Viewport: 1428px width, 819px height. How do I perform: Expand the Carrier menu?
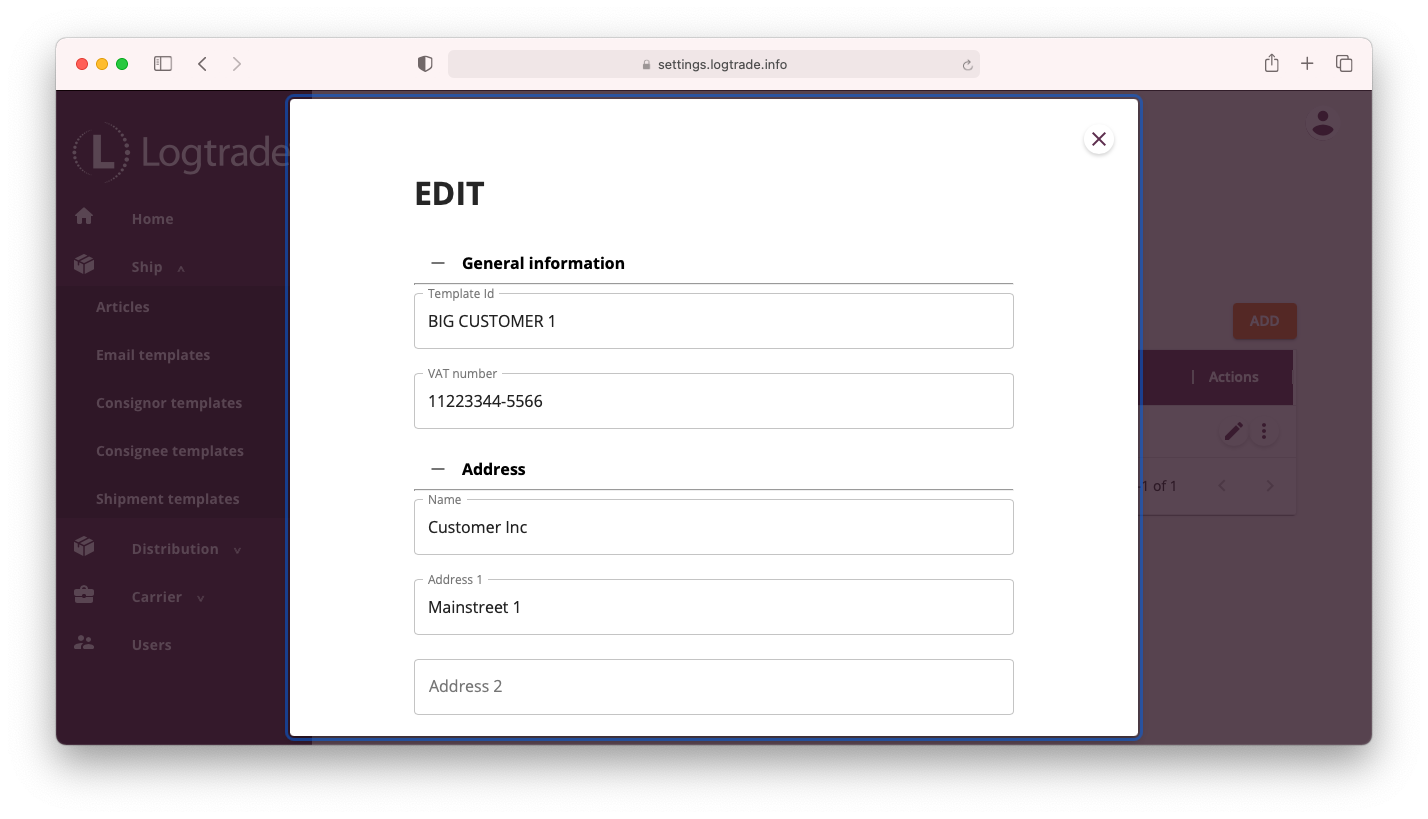point(168,597)
